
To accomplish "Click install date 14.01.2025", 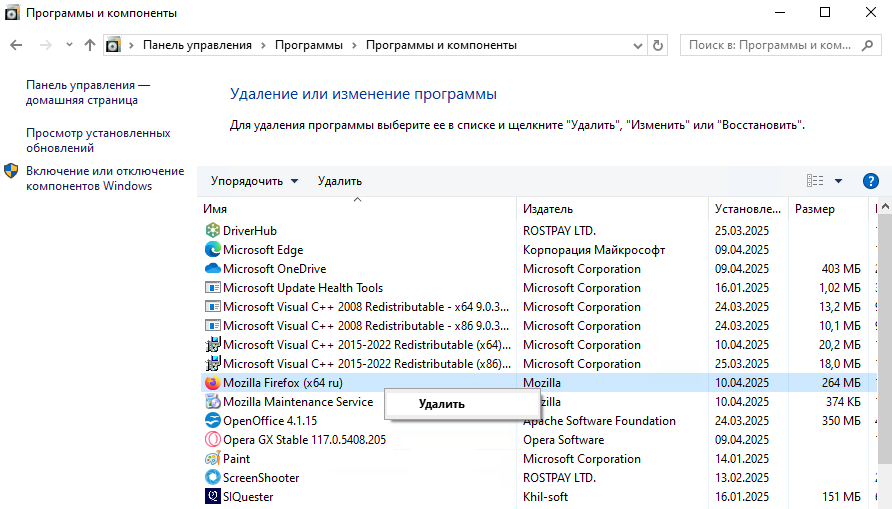I will click(742, 458).
